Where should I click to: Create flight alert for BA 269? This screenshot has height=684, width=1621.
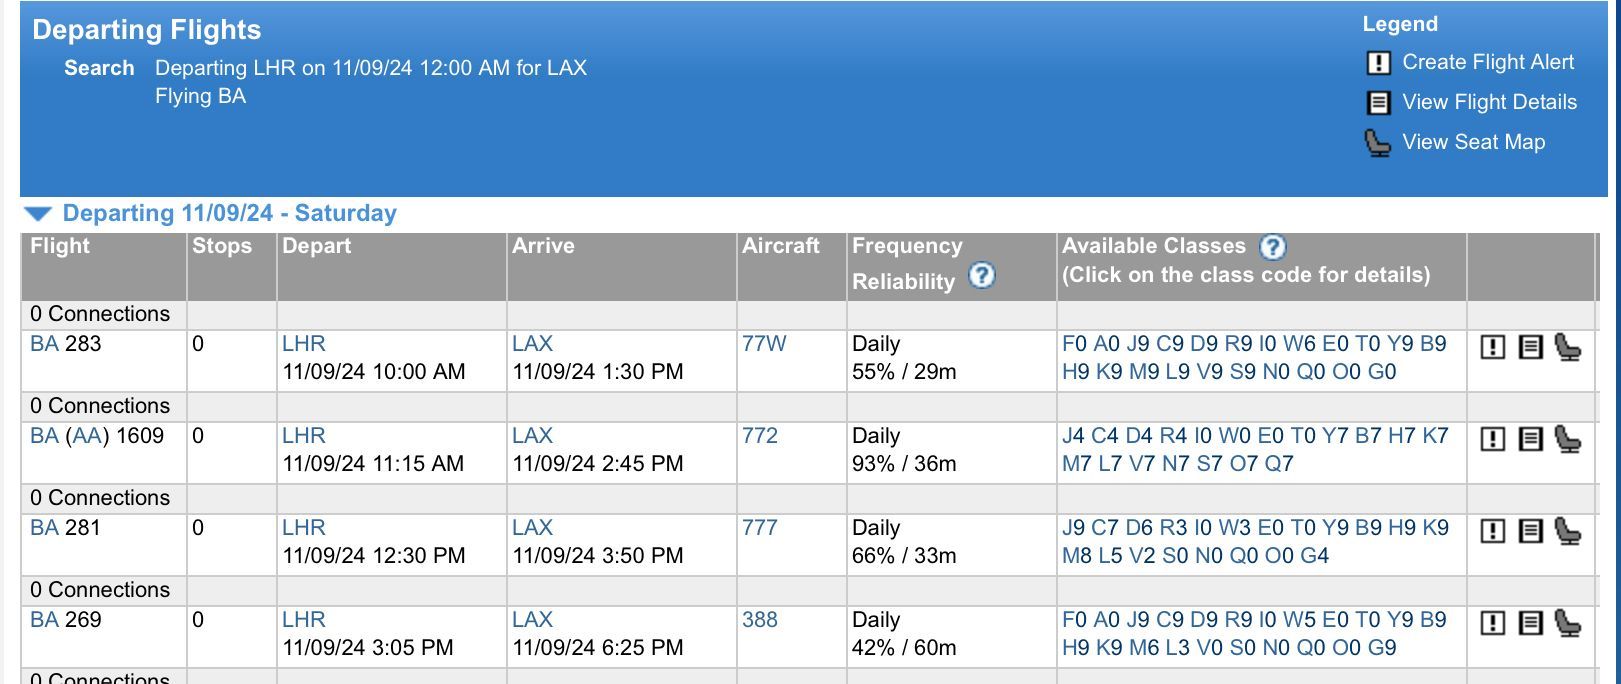[x=1492, y=623]
